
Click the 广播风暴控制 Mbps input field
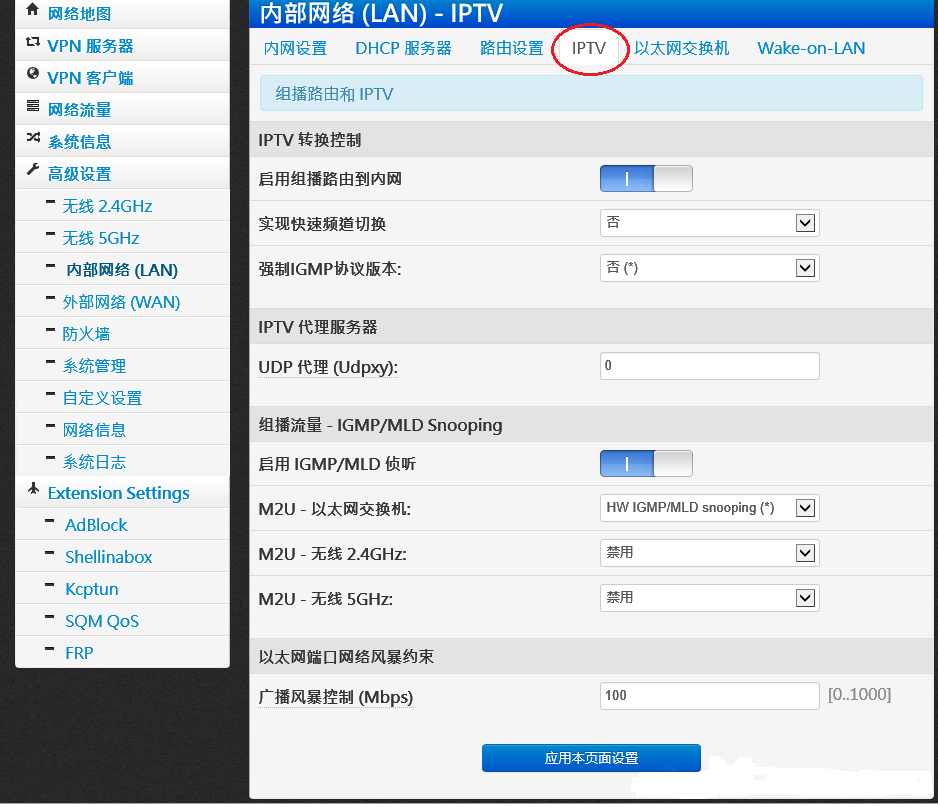[x=709, y=695]
